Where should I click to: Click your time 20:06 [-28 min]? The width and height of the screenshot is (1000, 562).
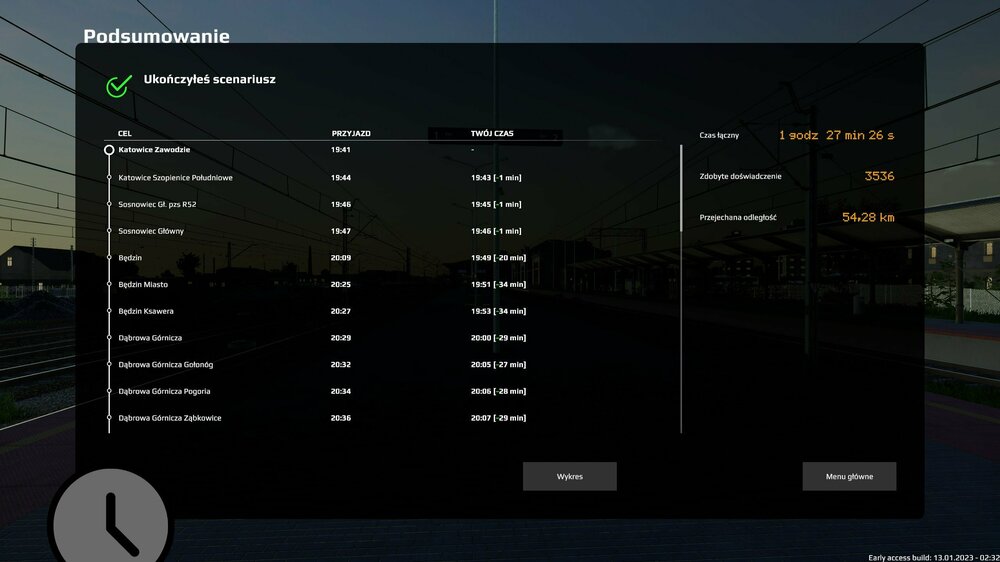coord(499,392)
